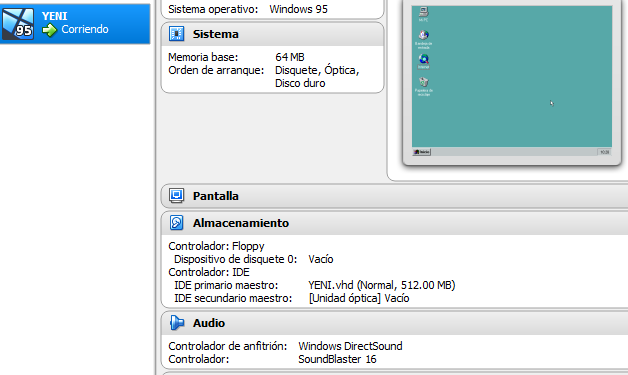Click 'Controlador de anfitrión:' label
The image size is (628, 375).
point(227,346)
